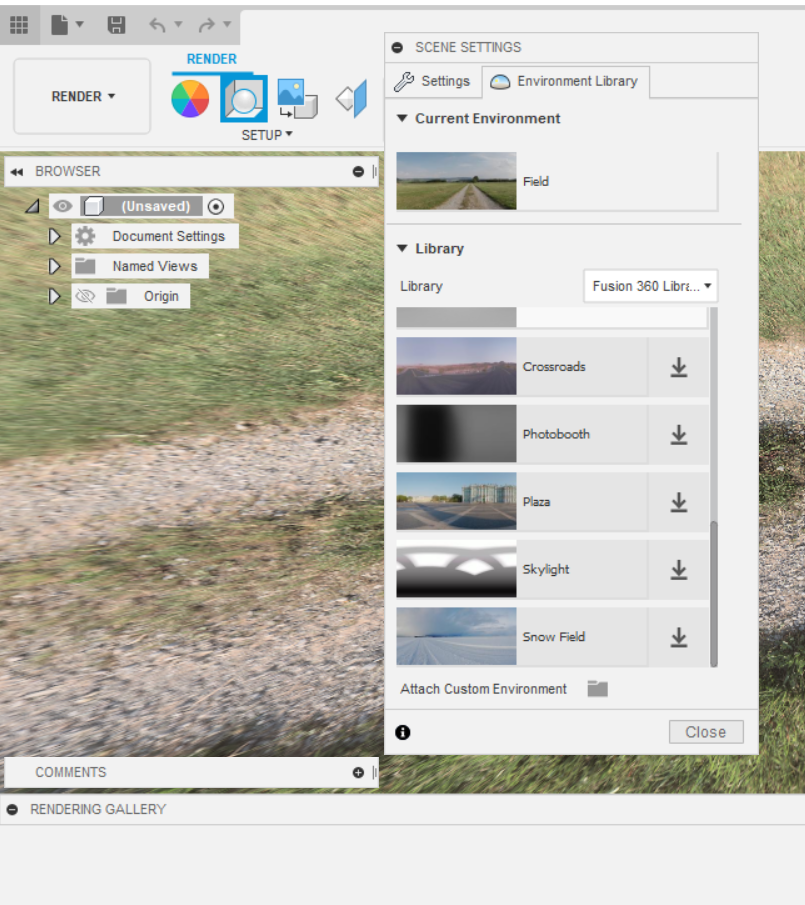Expand the Comments panel plus icon
Screen dimensions: 805x905
358,772
